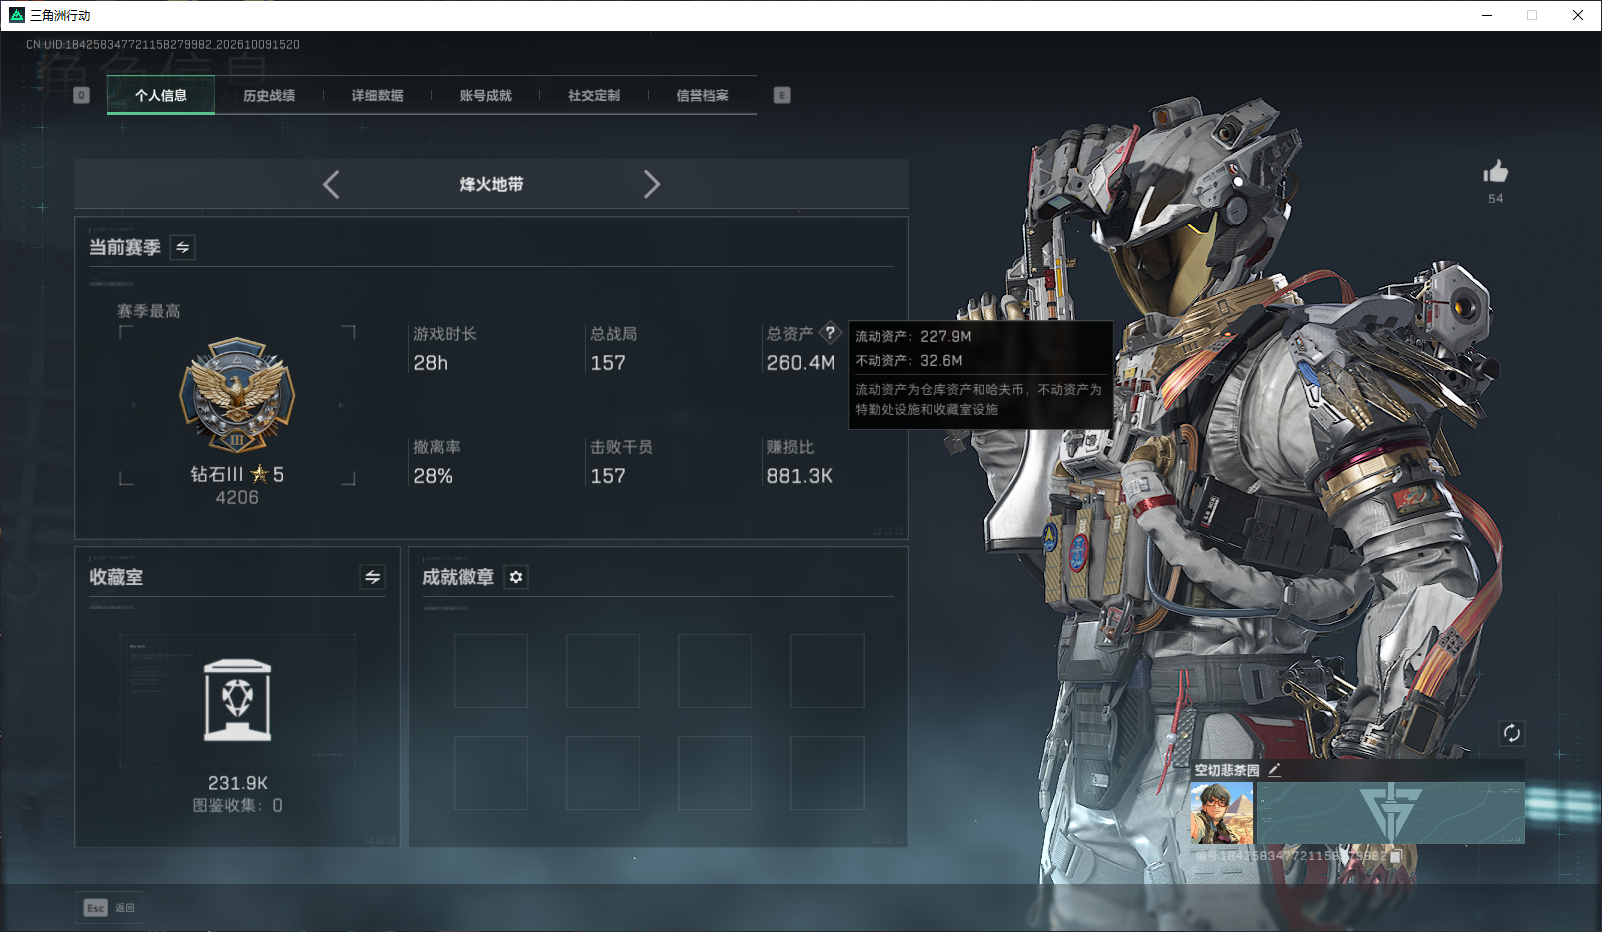The image size is (1602, 932).
Task: Click the thumbs-up like icon
Action: pyautogui.click(x=1496, y=171)
